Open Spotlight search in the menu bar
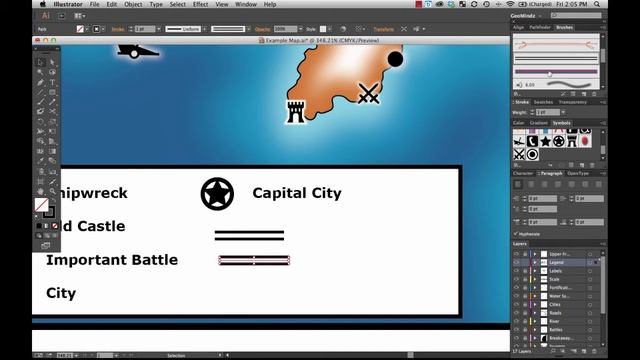This screenshot has height=360, width=640. (x=597, y=4)
